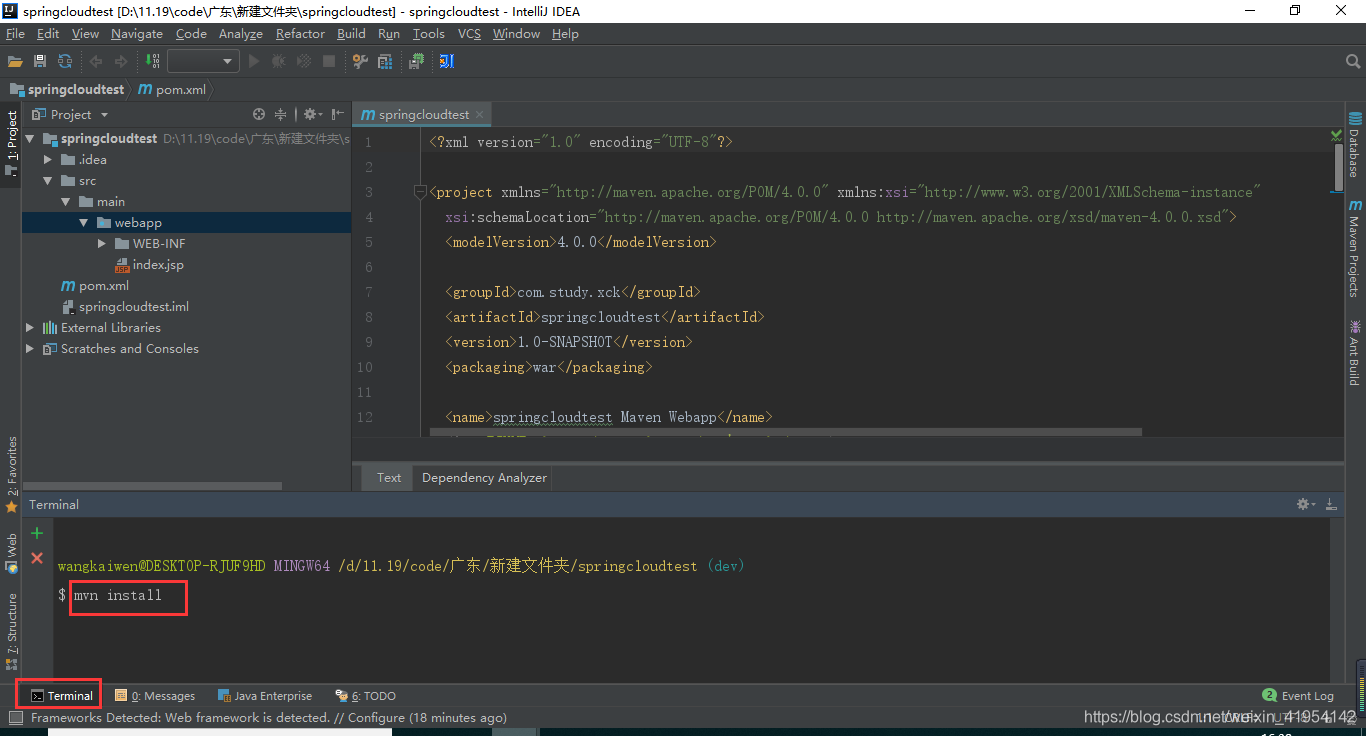
Task: Click the Save All toolbar icon
Action: 40,62
